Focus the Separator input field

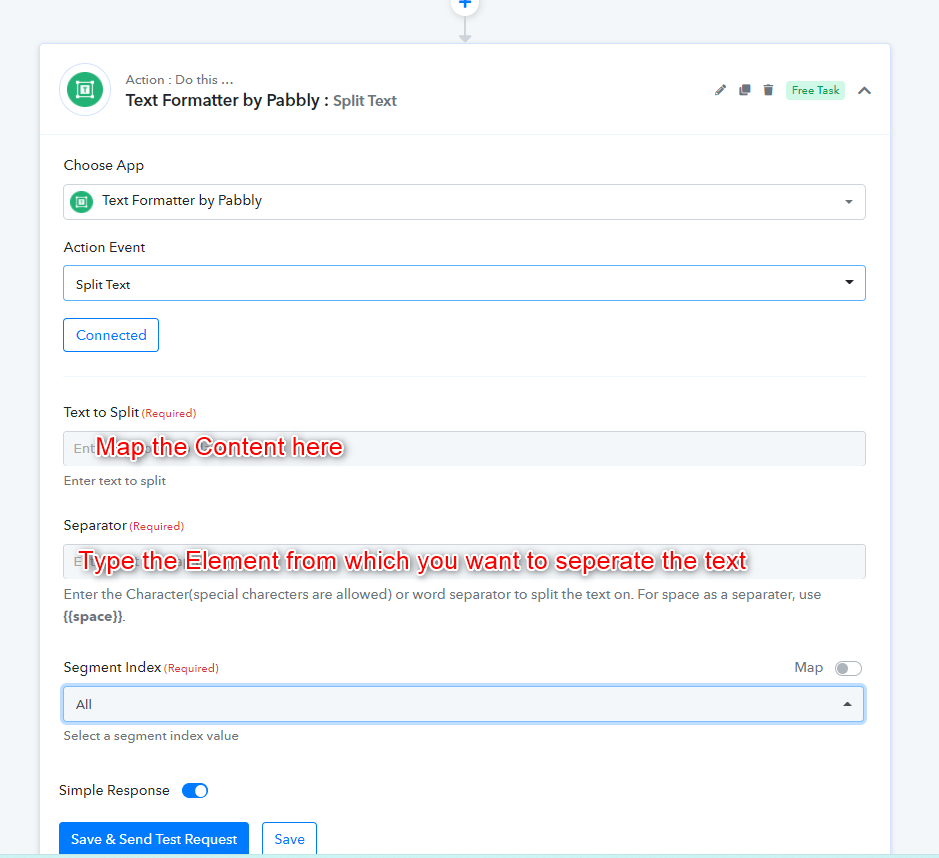(x=464, y=562)
